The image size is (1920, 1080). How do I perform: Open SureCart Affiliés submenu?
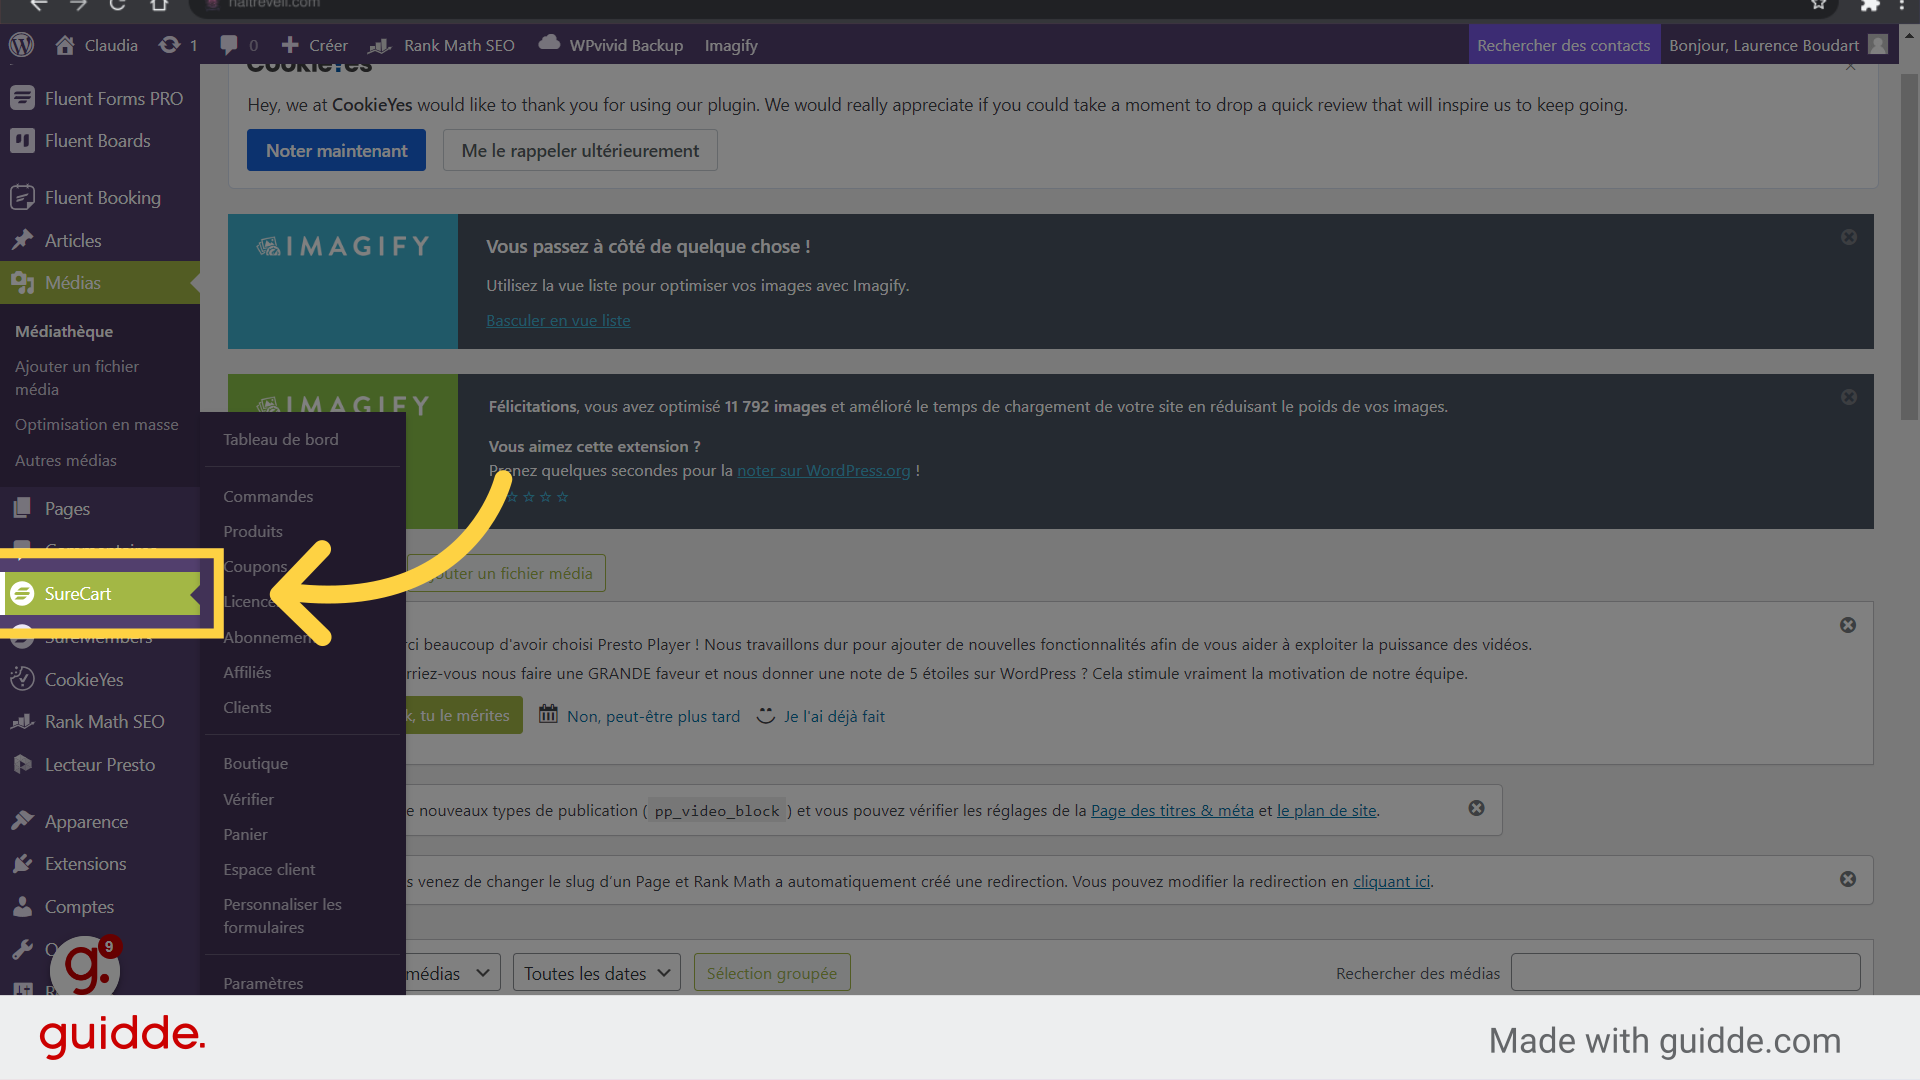coord(247,672)
